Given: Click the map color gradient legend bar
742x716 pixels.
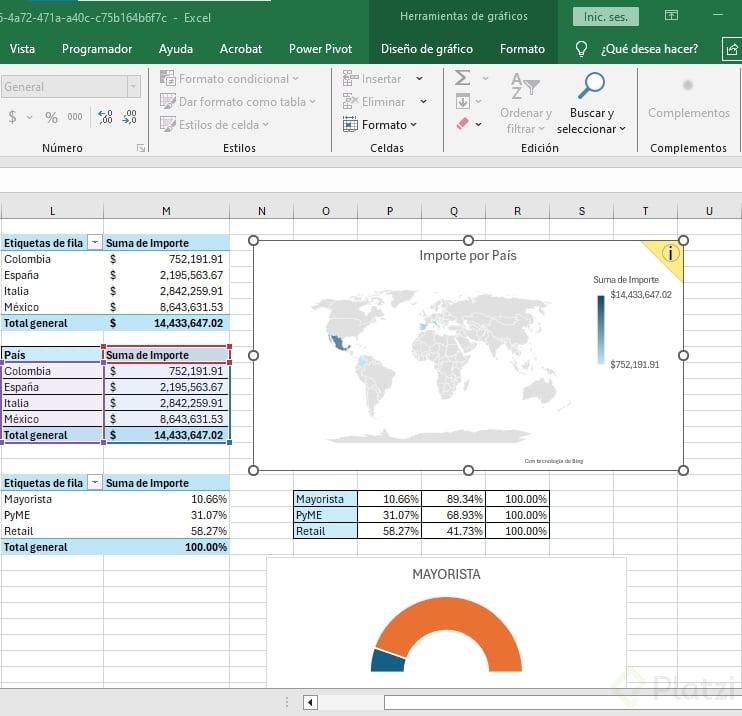Looking at the screenshot, I should coord(602,329).
